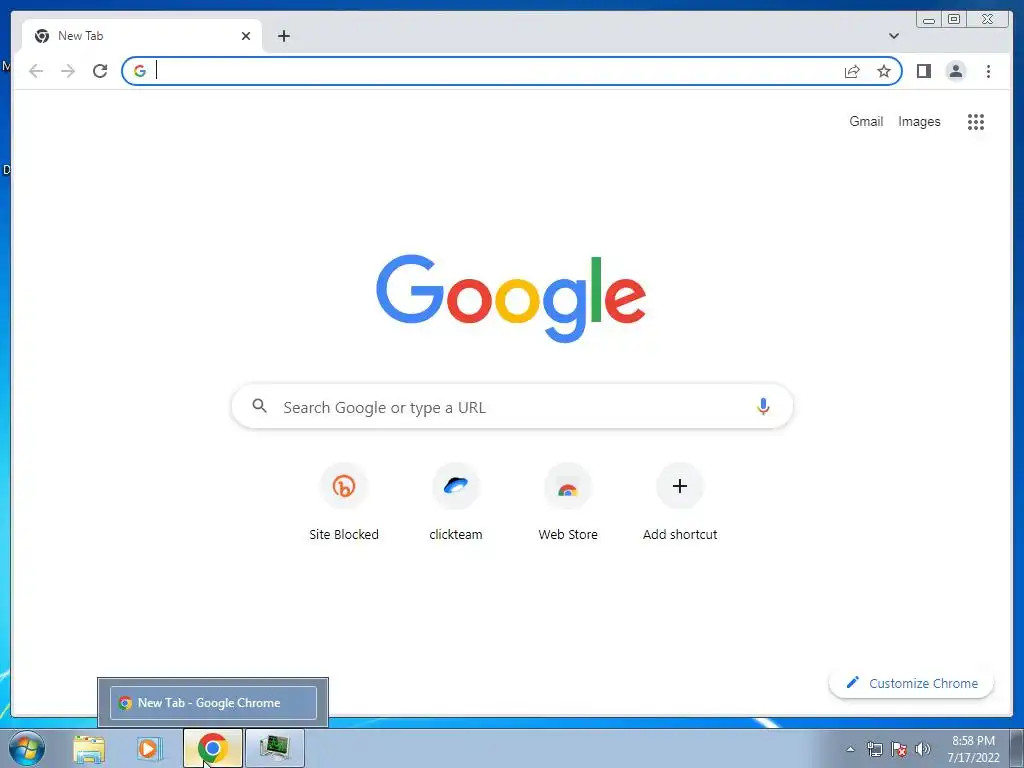Select the New Tab - Google Chrome preview
Screen dimensions: 1024x768
coord(214,703)
